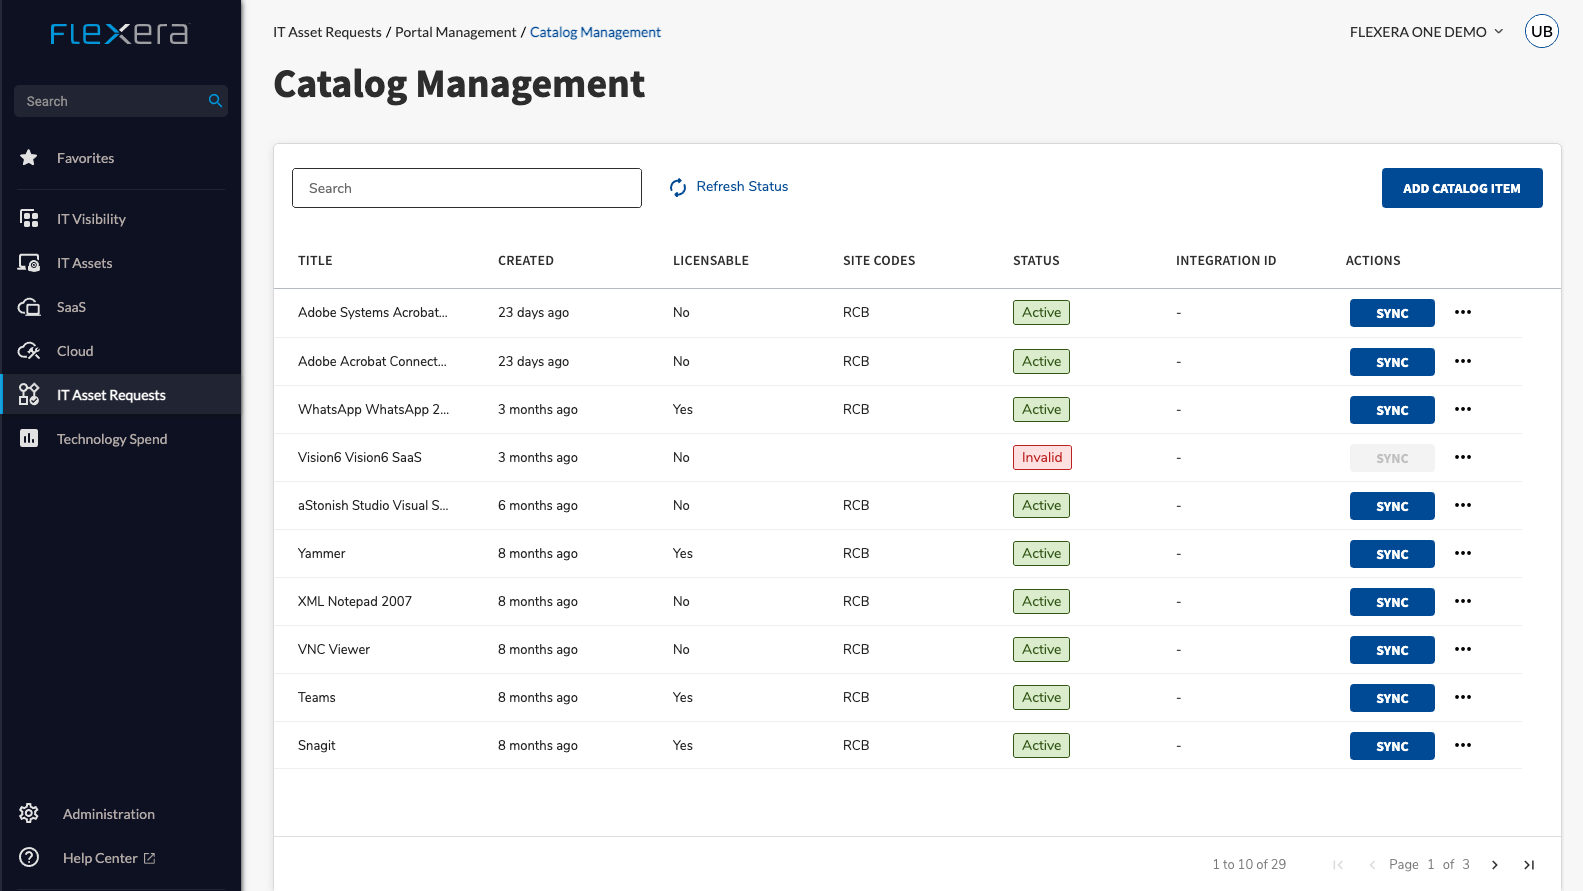Open more actions for Vision6 Vision6 SaaS

pyautogui.click(x=1463, y=457)
